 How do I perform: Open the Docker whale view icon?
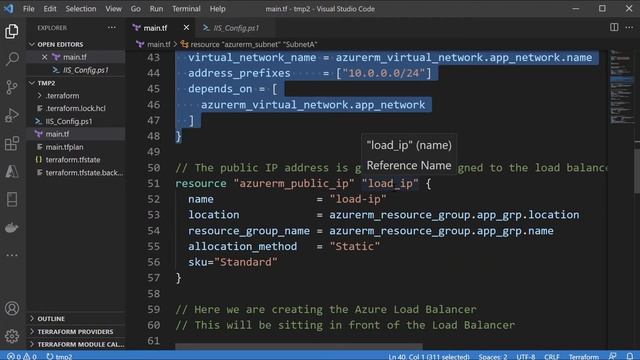12,228
